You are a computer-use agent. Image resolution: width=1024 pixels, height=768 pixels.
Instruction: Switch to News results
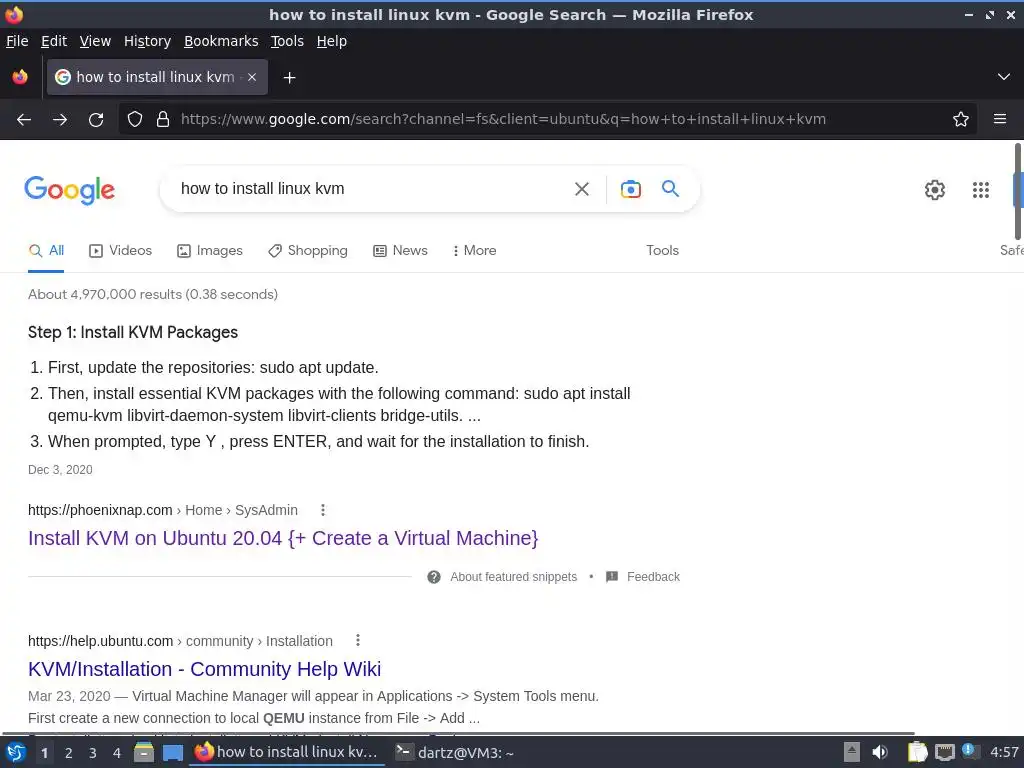click(x=400, y=251)
